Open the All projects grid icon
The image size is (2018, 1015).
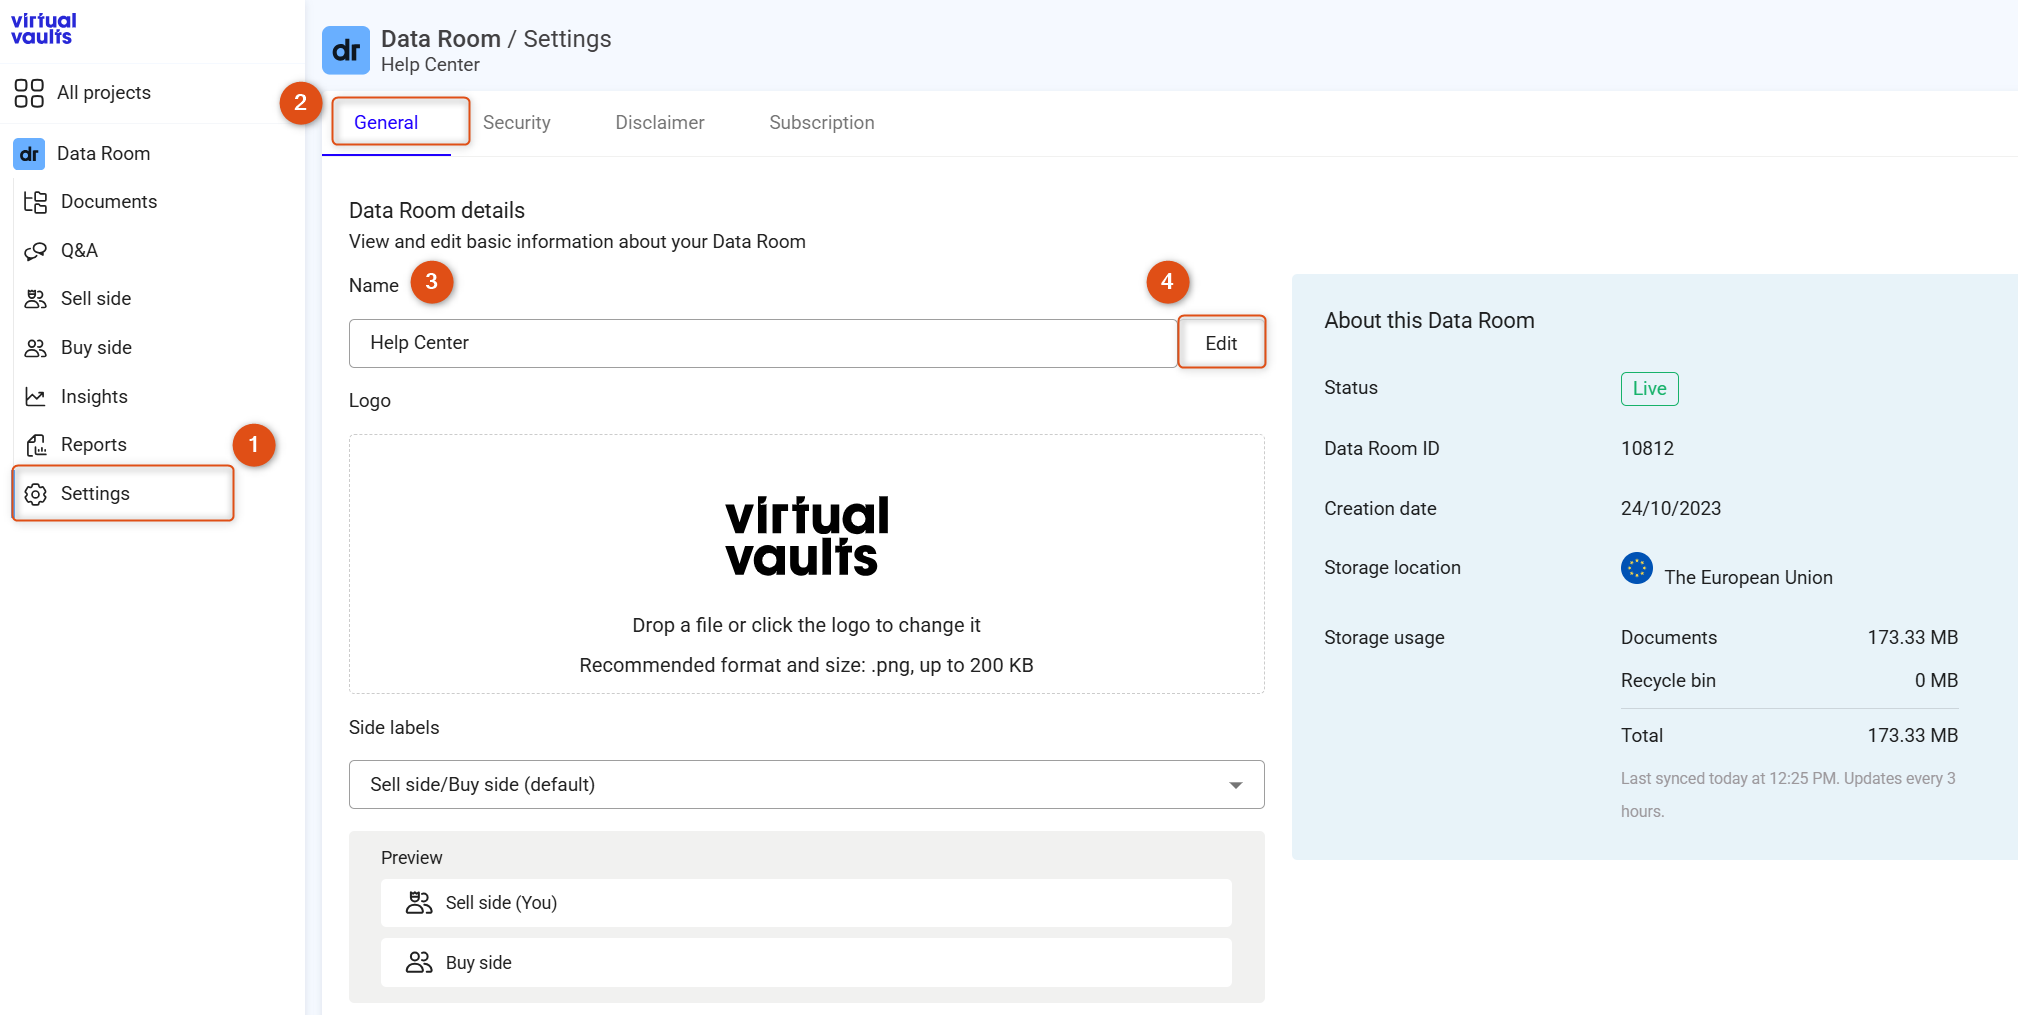[x=29, y=93]
